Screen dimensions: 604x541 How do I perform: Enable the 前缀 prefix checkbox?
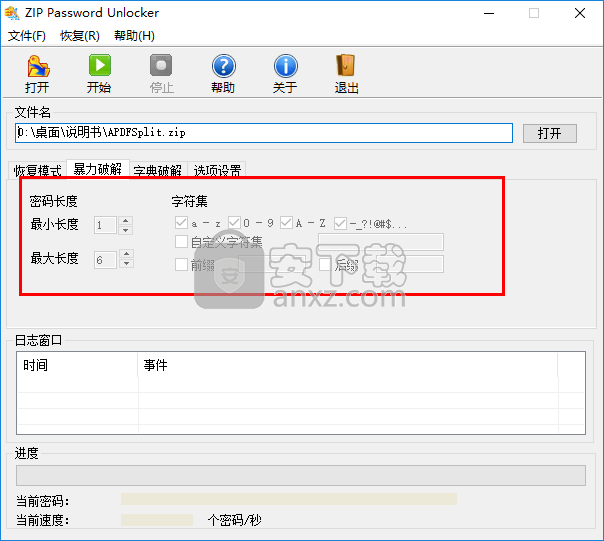(x=181, y=265)
